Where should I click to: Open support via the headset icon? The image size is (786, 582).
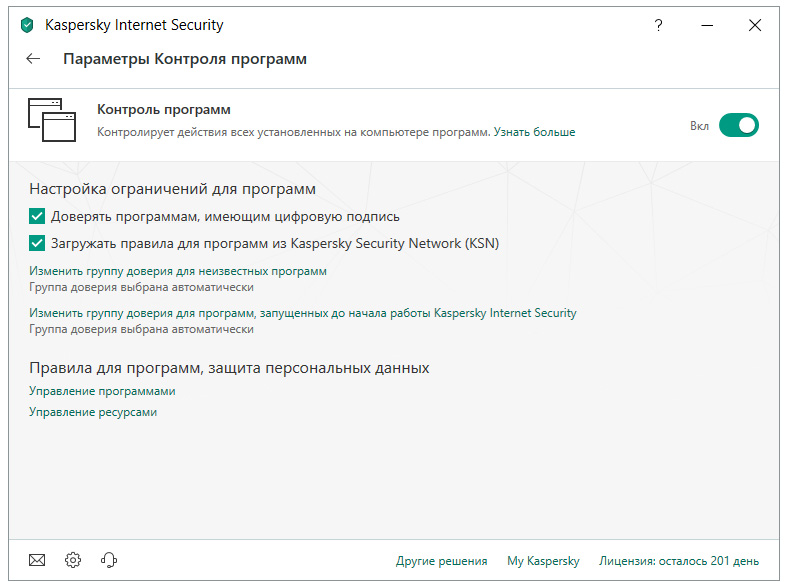(109, 560)
